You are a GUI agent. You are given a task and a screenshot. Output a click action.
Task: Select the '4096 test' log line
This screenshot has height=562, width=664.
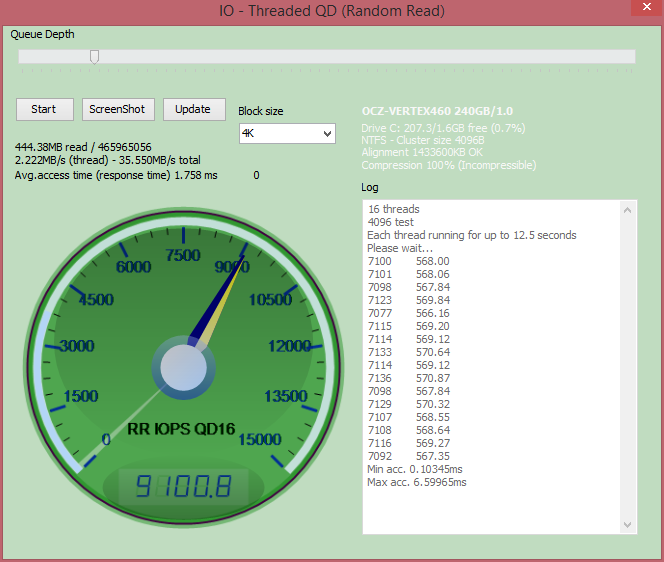[x=390, y=222]
